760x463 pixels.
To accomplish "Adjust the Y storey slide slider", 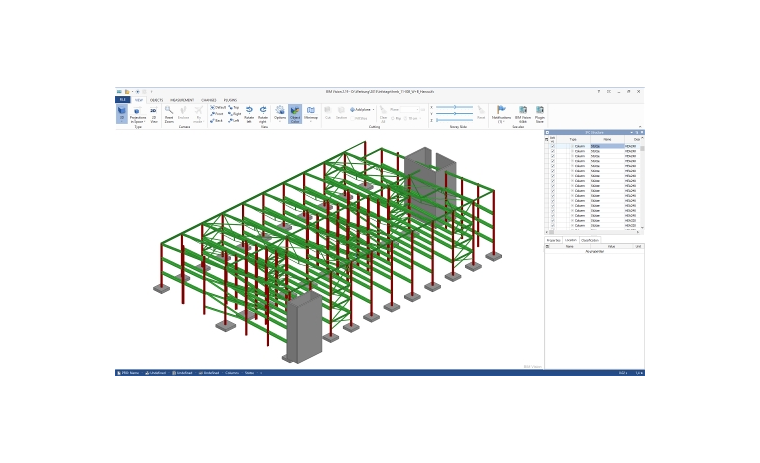I will pos(454,114).
